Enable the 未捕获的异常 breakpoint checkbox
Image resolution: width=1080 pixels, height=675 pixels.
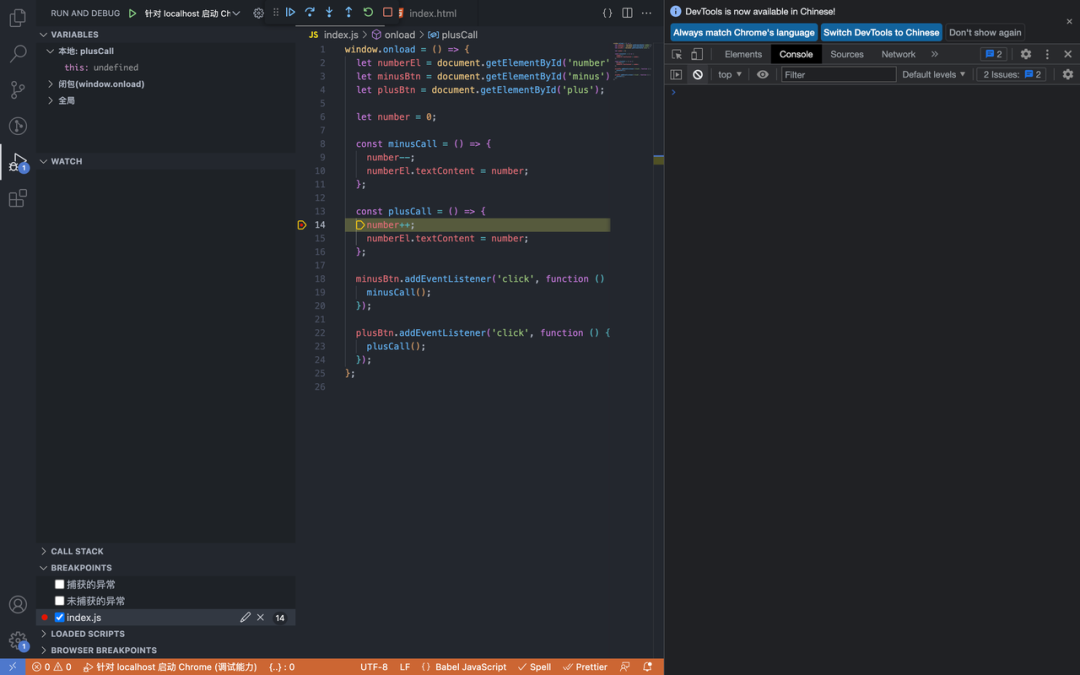coord(59,601)
